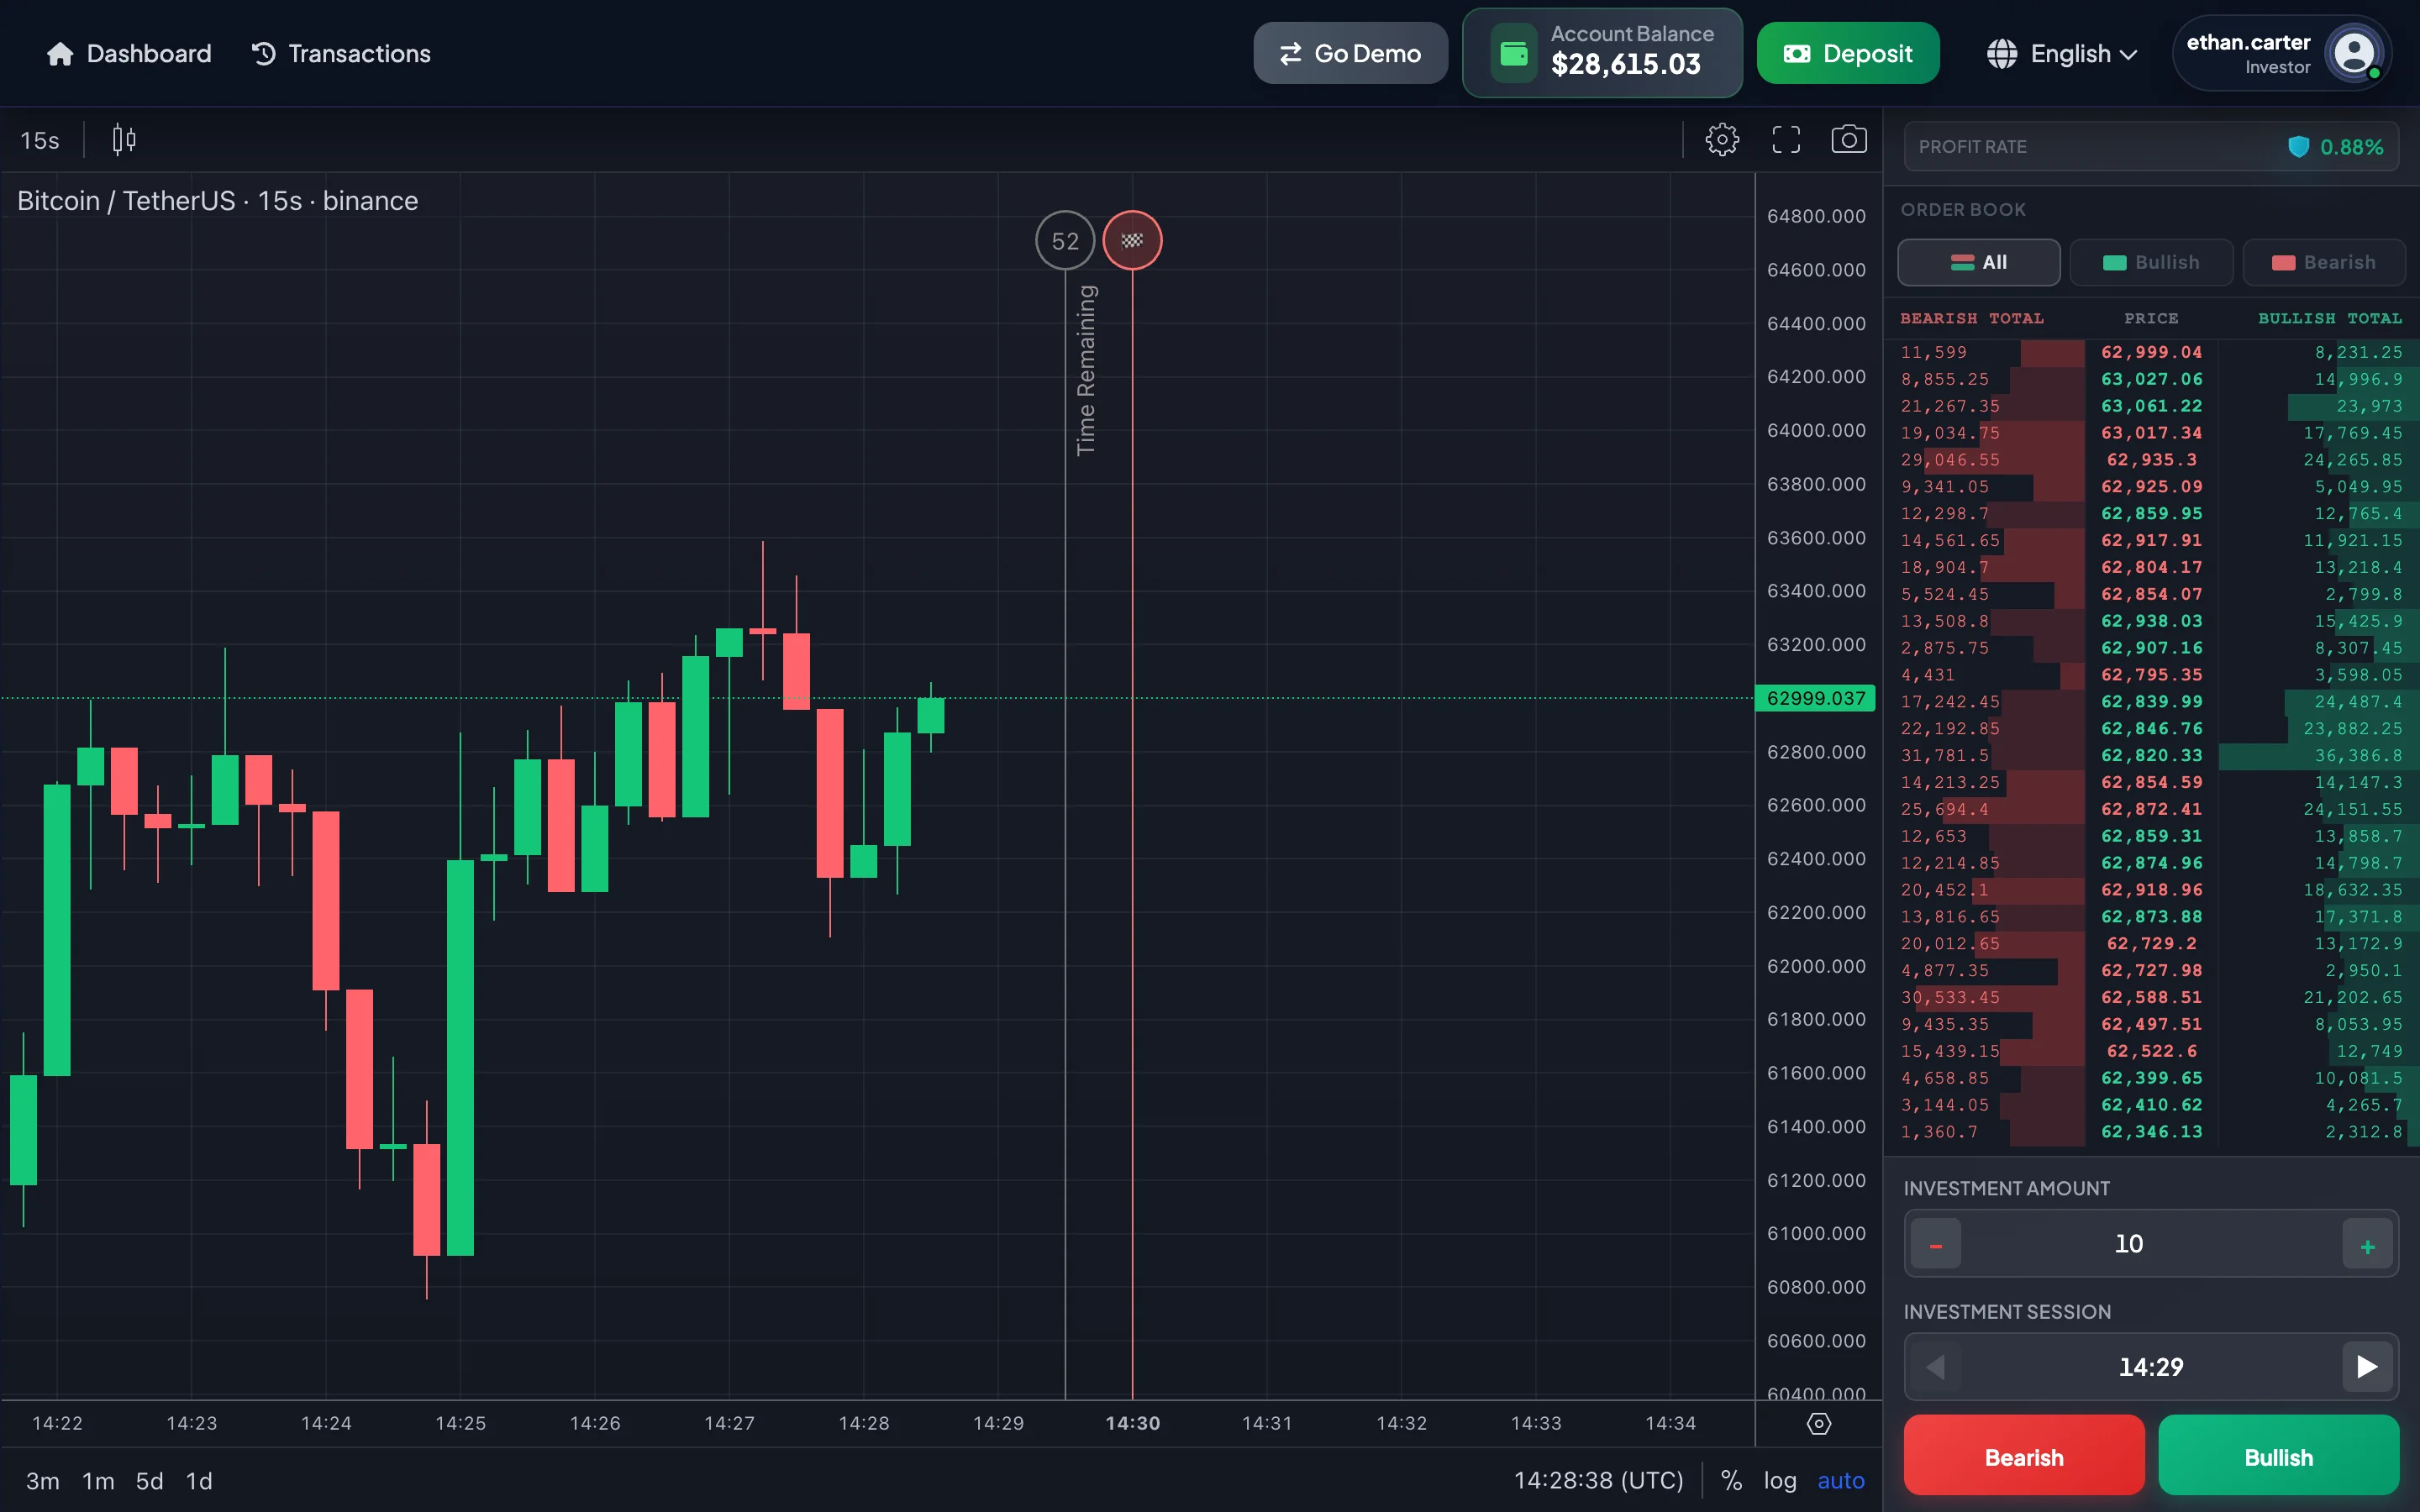Screen dimensions: 2420x1512
Task: Click the session time 14:29
Action: click(x=2151, y=1367)
